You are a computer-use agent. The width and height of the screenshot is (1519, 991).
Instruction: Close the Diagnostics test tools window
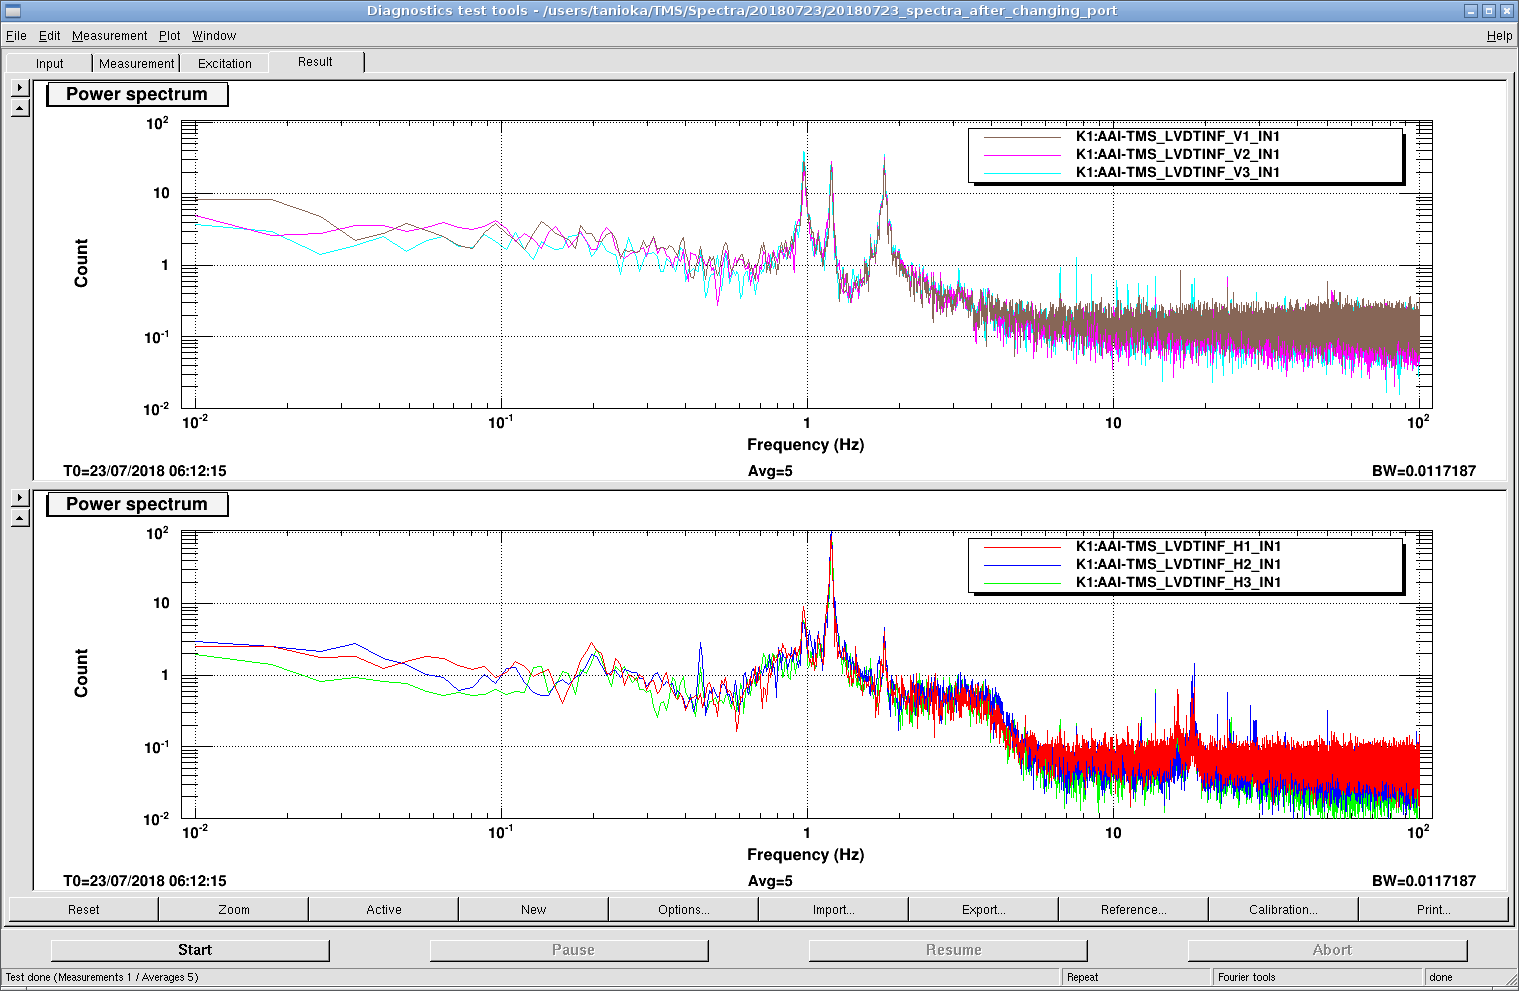click(x=1506, y=11)
